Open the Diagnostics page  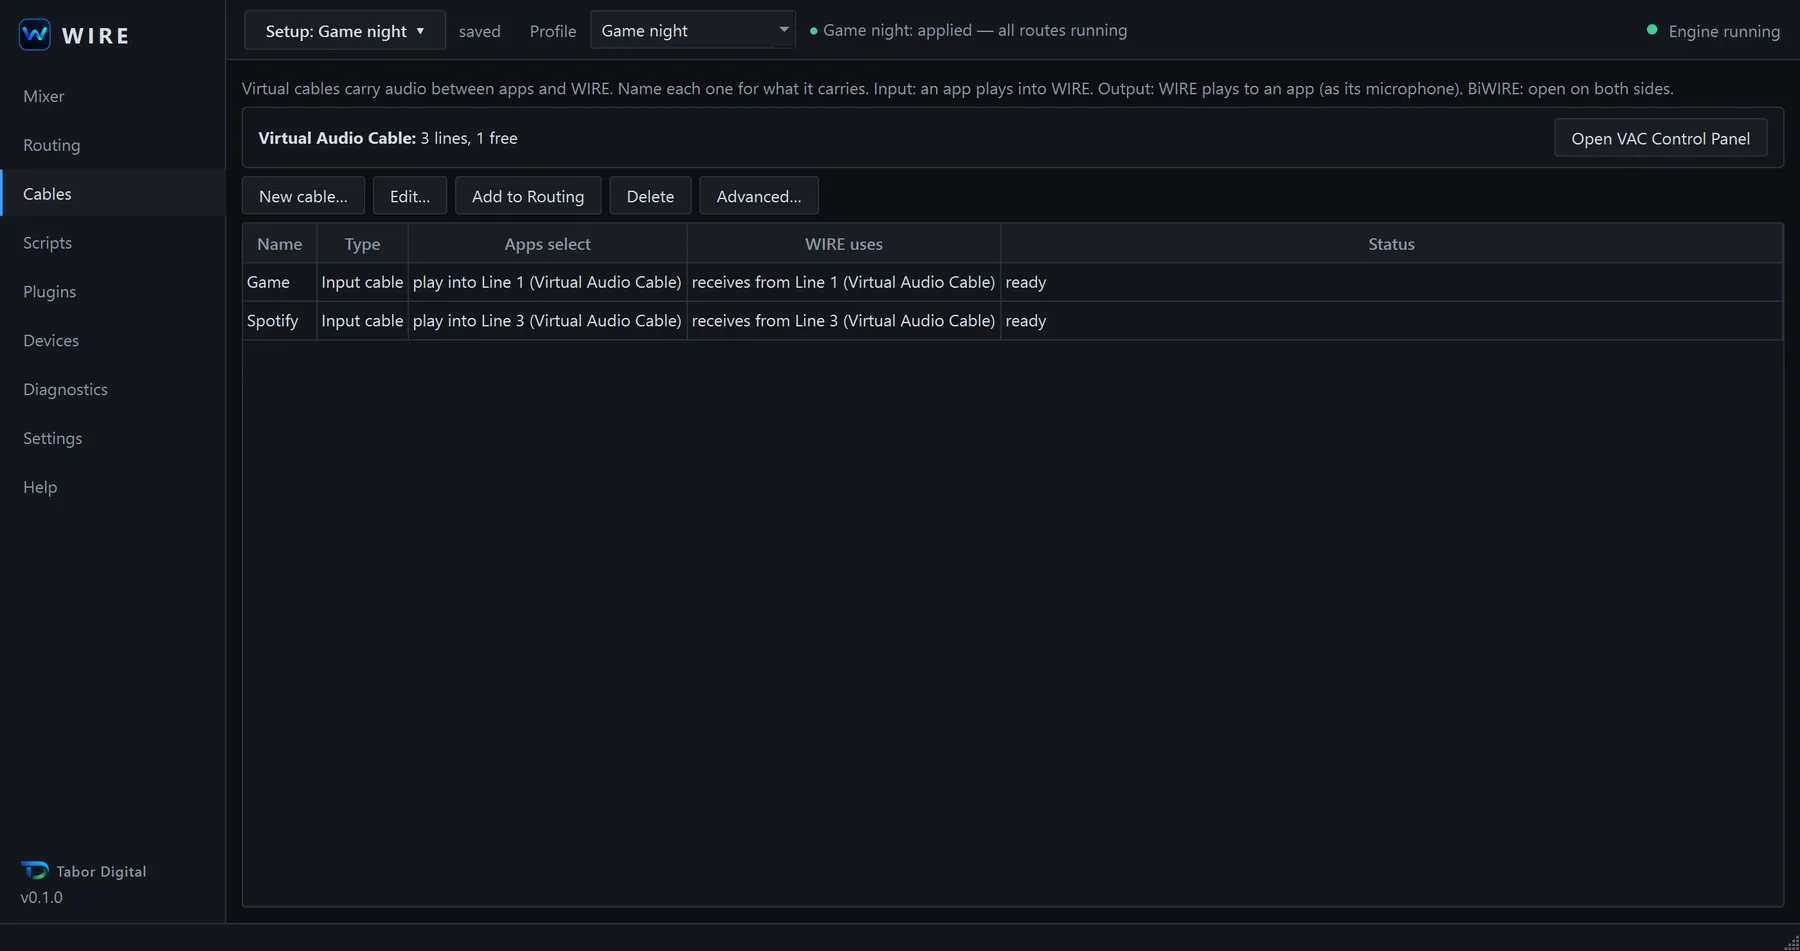tap(113, 390)
